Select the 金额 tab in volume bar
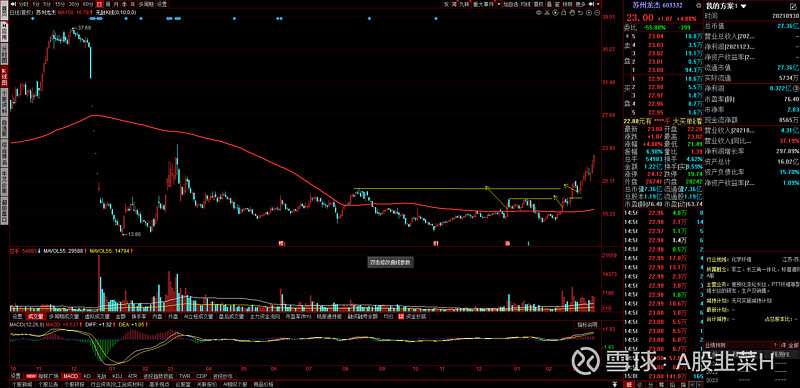Image resolution: width=800 pixels, height=388 pixels. 120,317
